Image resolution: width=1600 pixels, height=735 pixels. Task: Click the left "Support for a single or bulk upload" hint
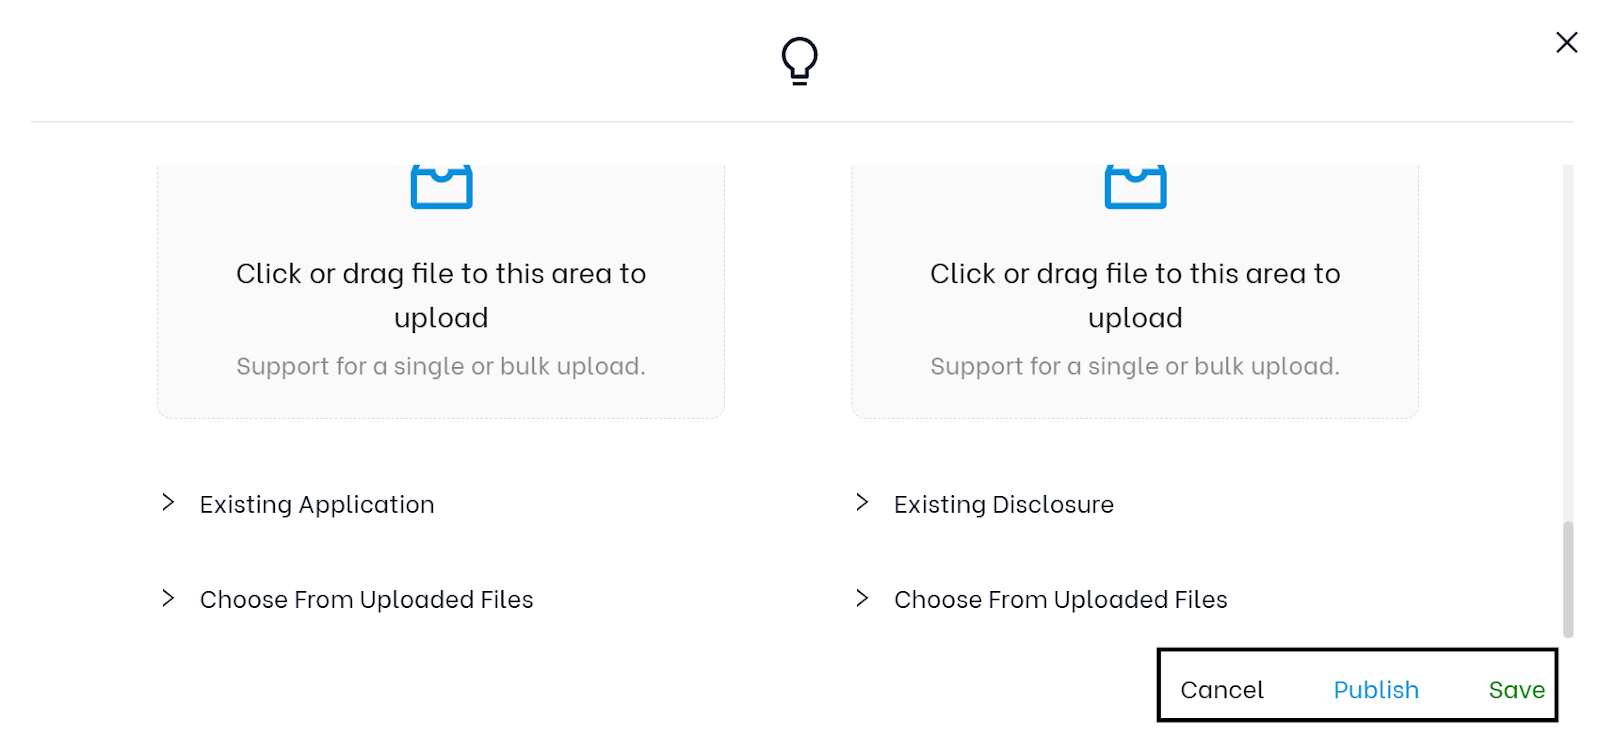(x=441, y=366)
